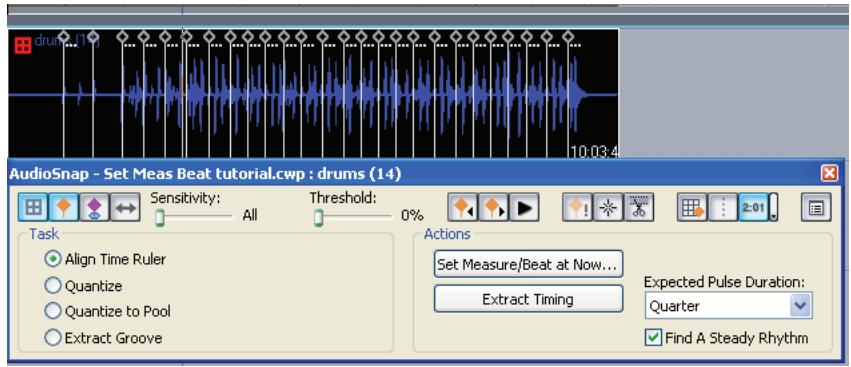Click the scissors split at markers icon
This screenshot has height=367, width=851.
coord(639,207)
